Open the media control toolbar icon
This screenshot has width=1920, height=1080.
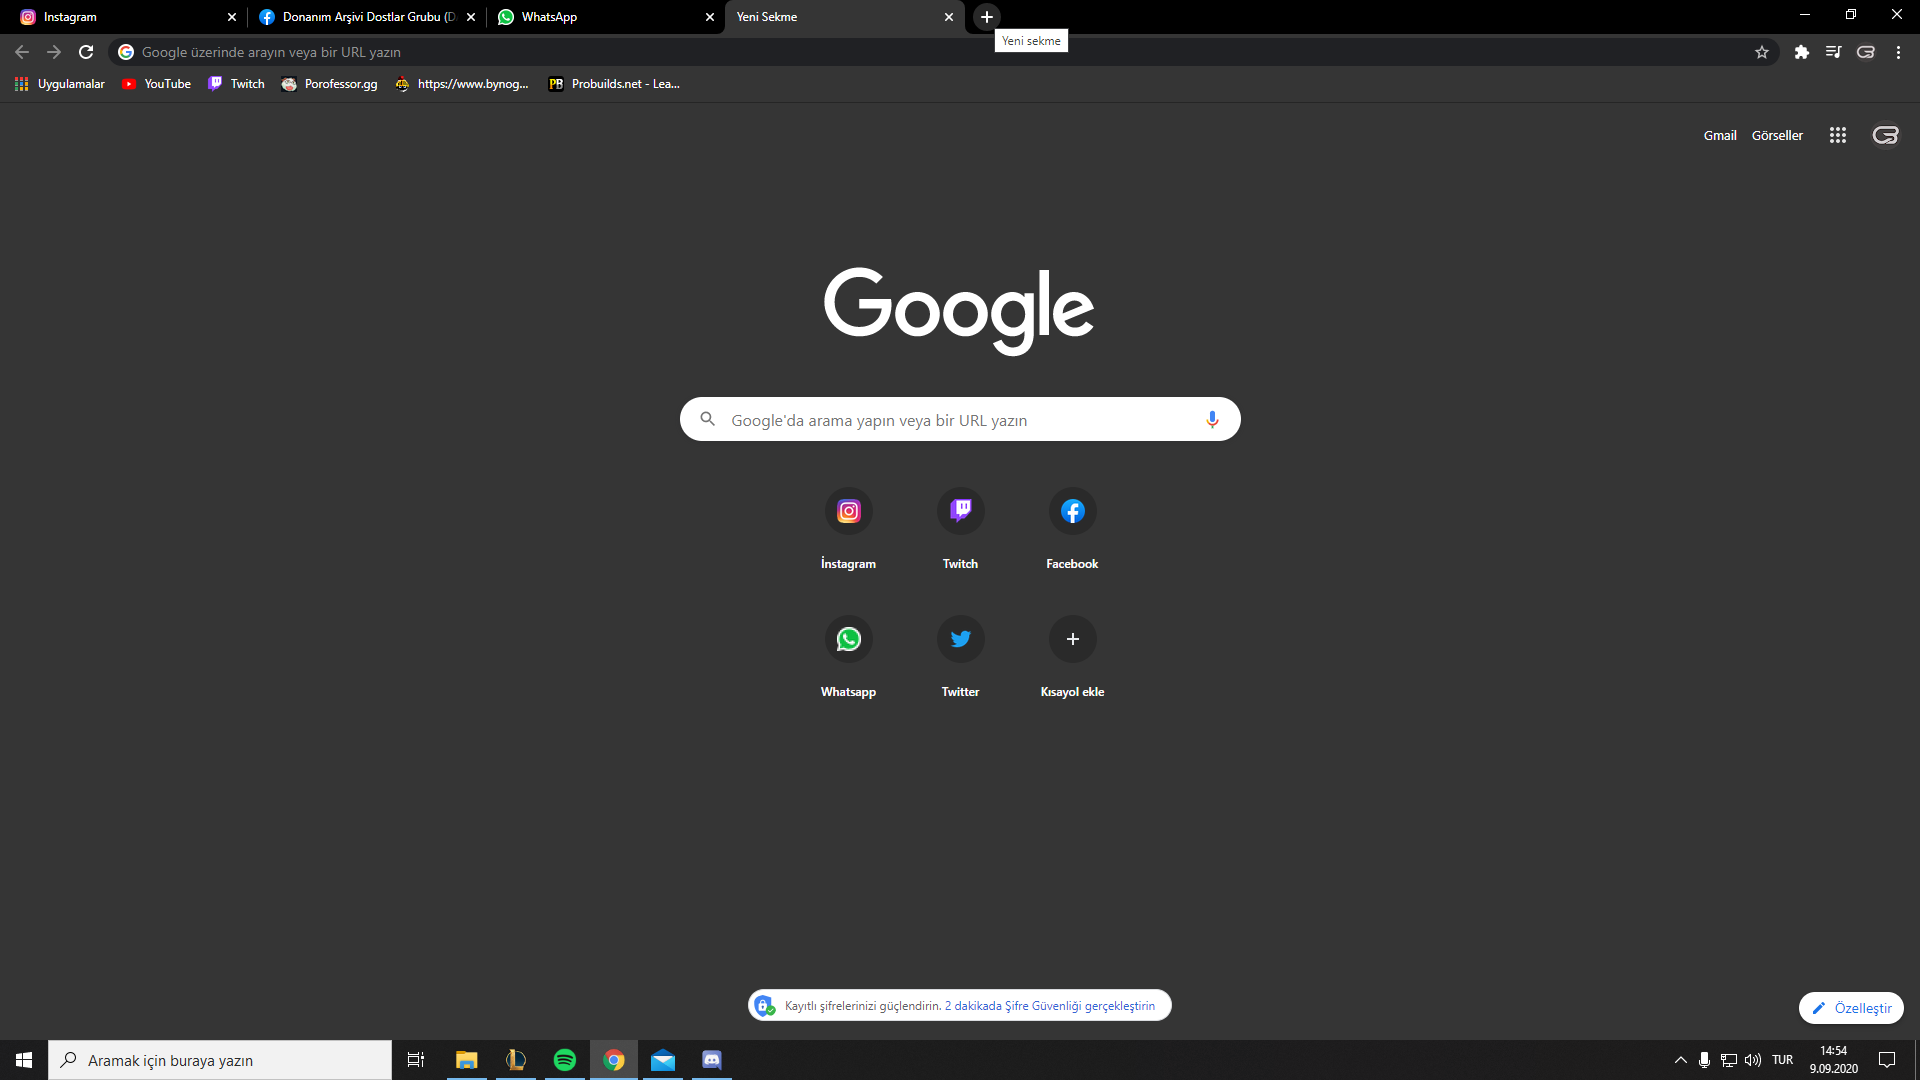1834,52
